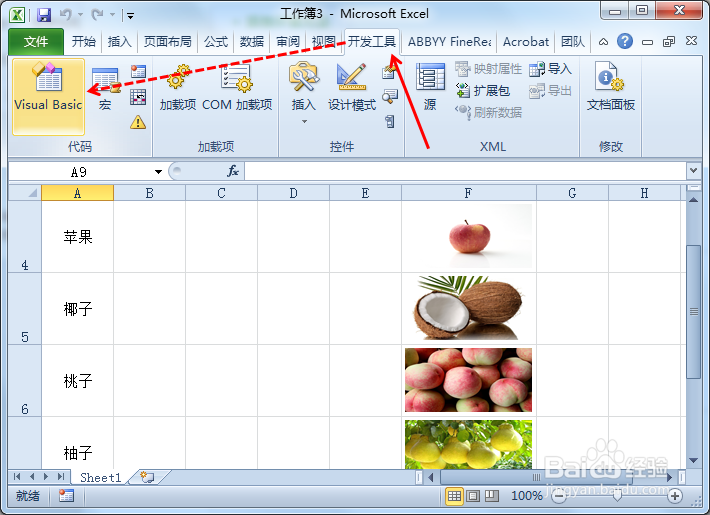Expand the formula bar
The height and width of the screenshot is (515, 710).
(693, 171)
